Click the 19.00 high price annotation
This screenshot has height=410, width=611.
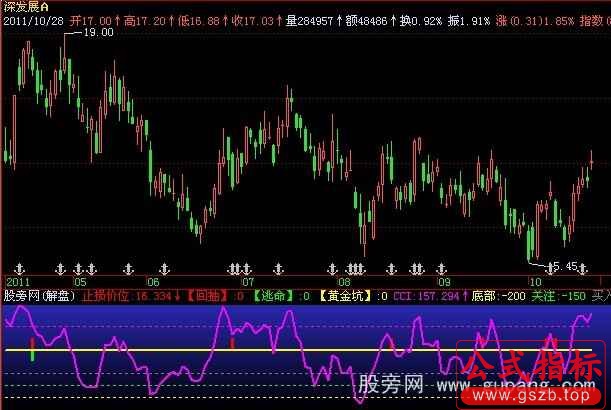click(x=98, y=32)
